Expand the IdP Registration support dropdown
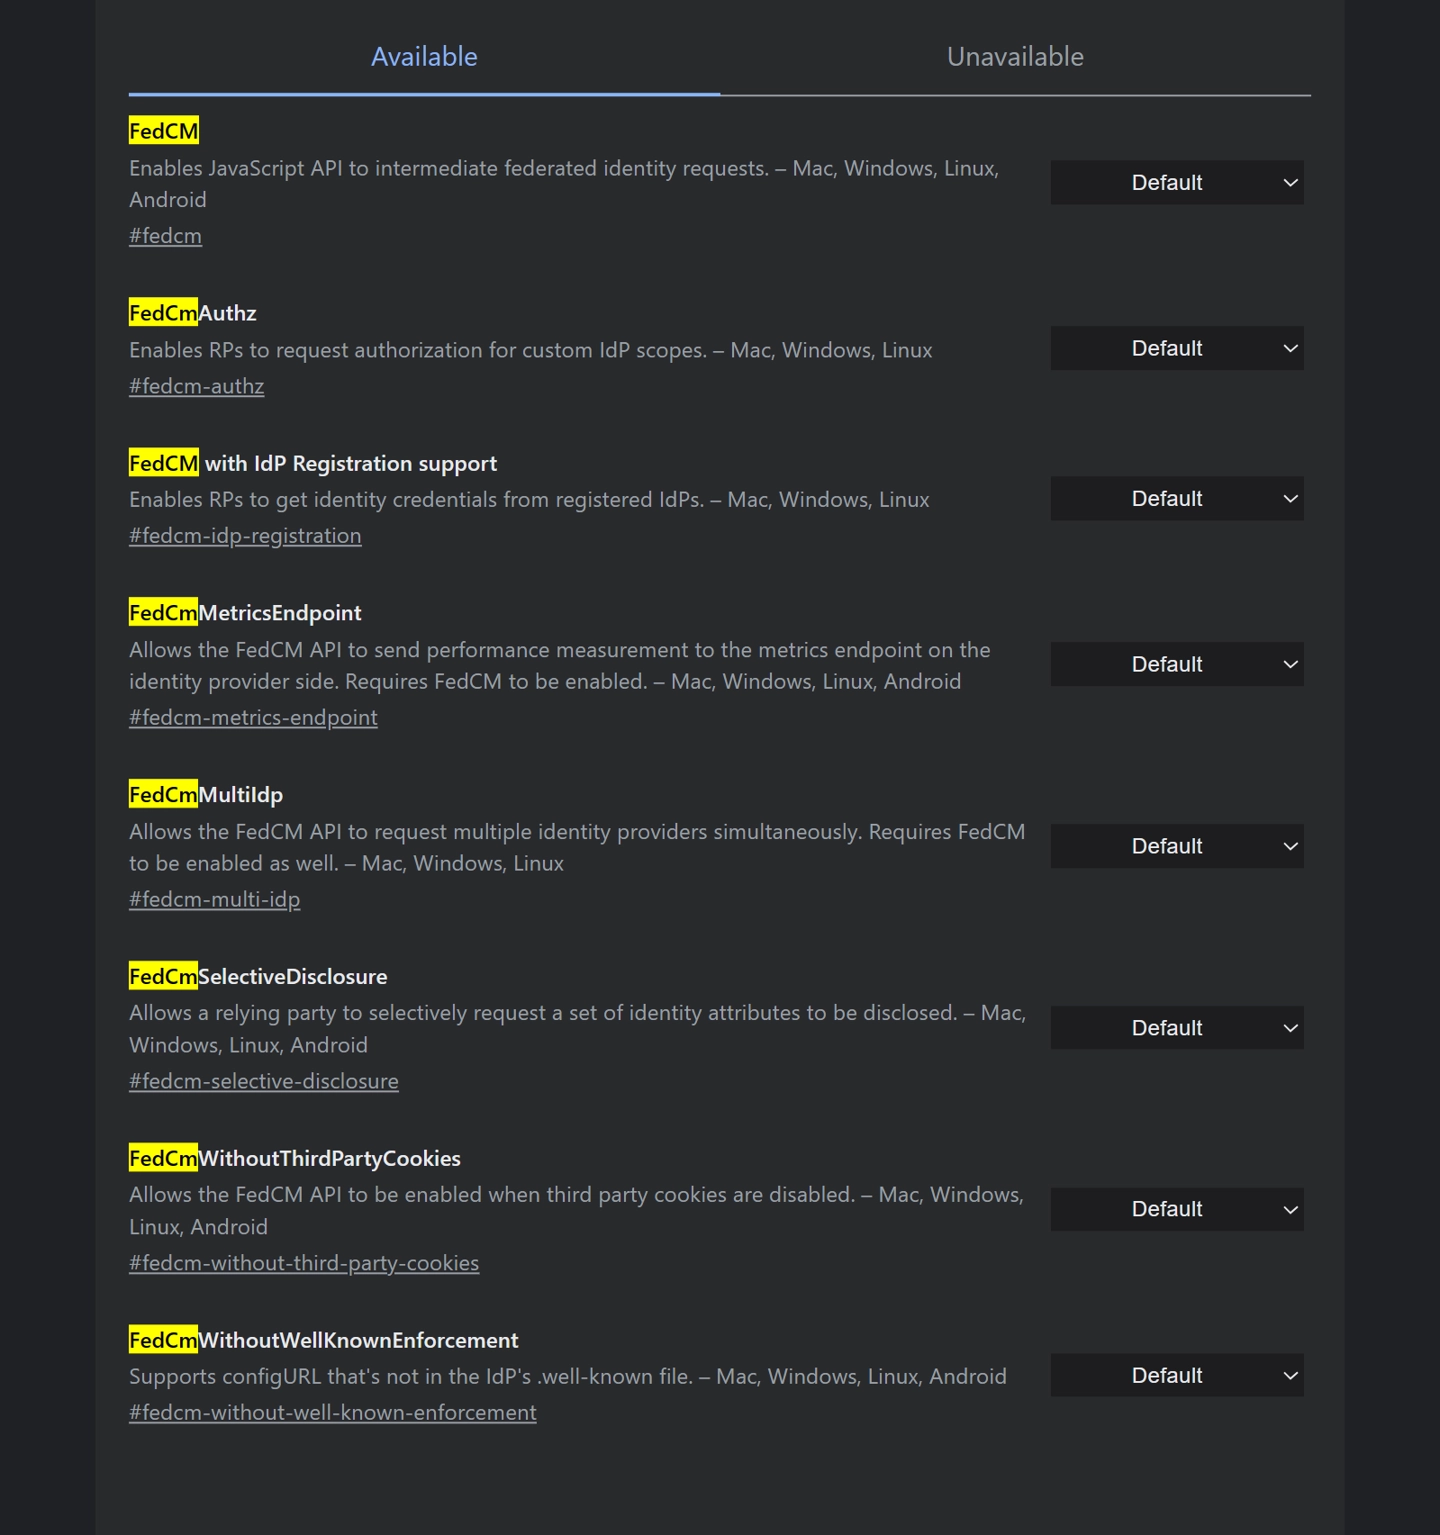Screen dimensions: 1440x1535 point(1177,499)
